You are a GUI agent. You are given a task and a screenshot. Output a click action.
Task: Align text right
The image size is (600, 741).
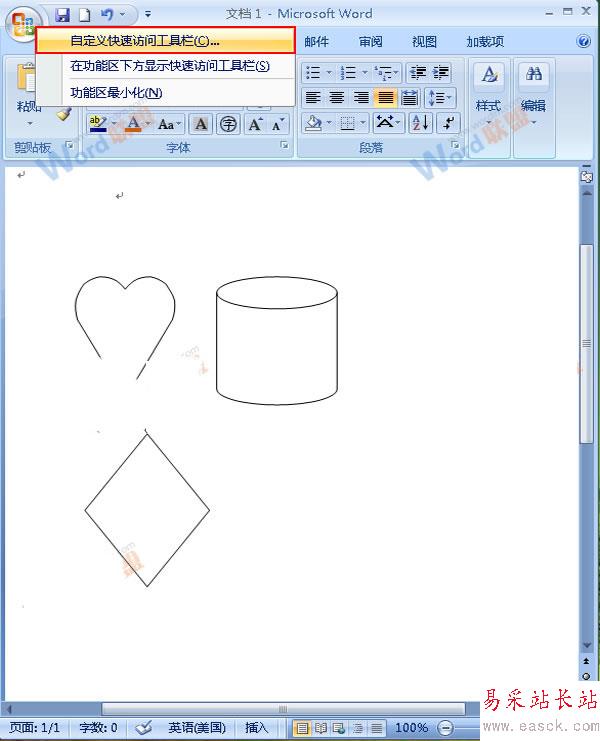[x=361, y=98]
